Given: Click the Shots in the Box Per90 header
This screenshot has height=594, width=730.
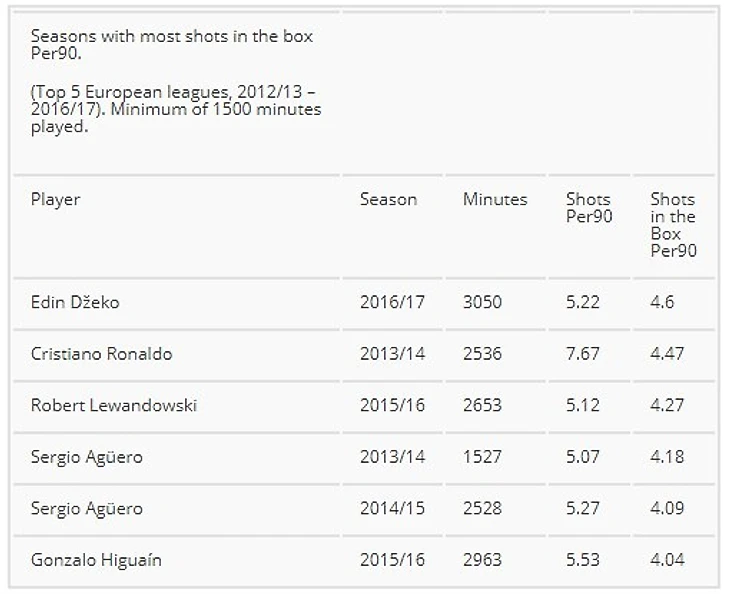Looking at the screenshot, I should [673, 225].
